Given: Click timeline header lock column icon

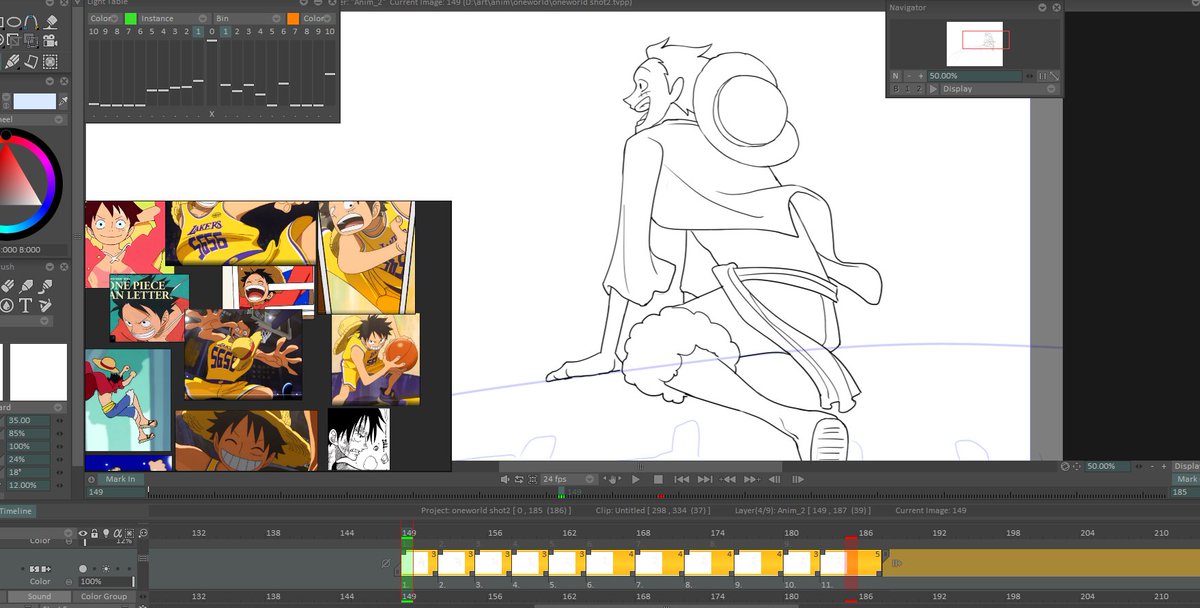Looking at the screenshot, I should pos(94,533).
